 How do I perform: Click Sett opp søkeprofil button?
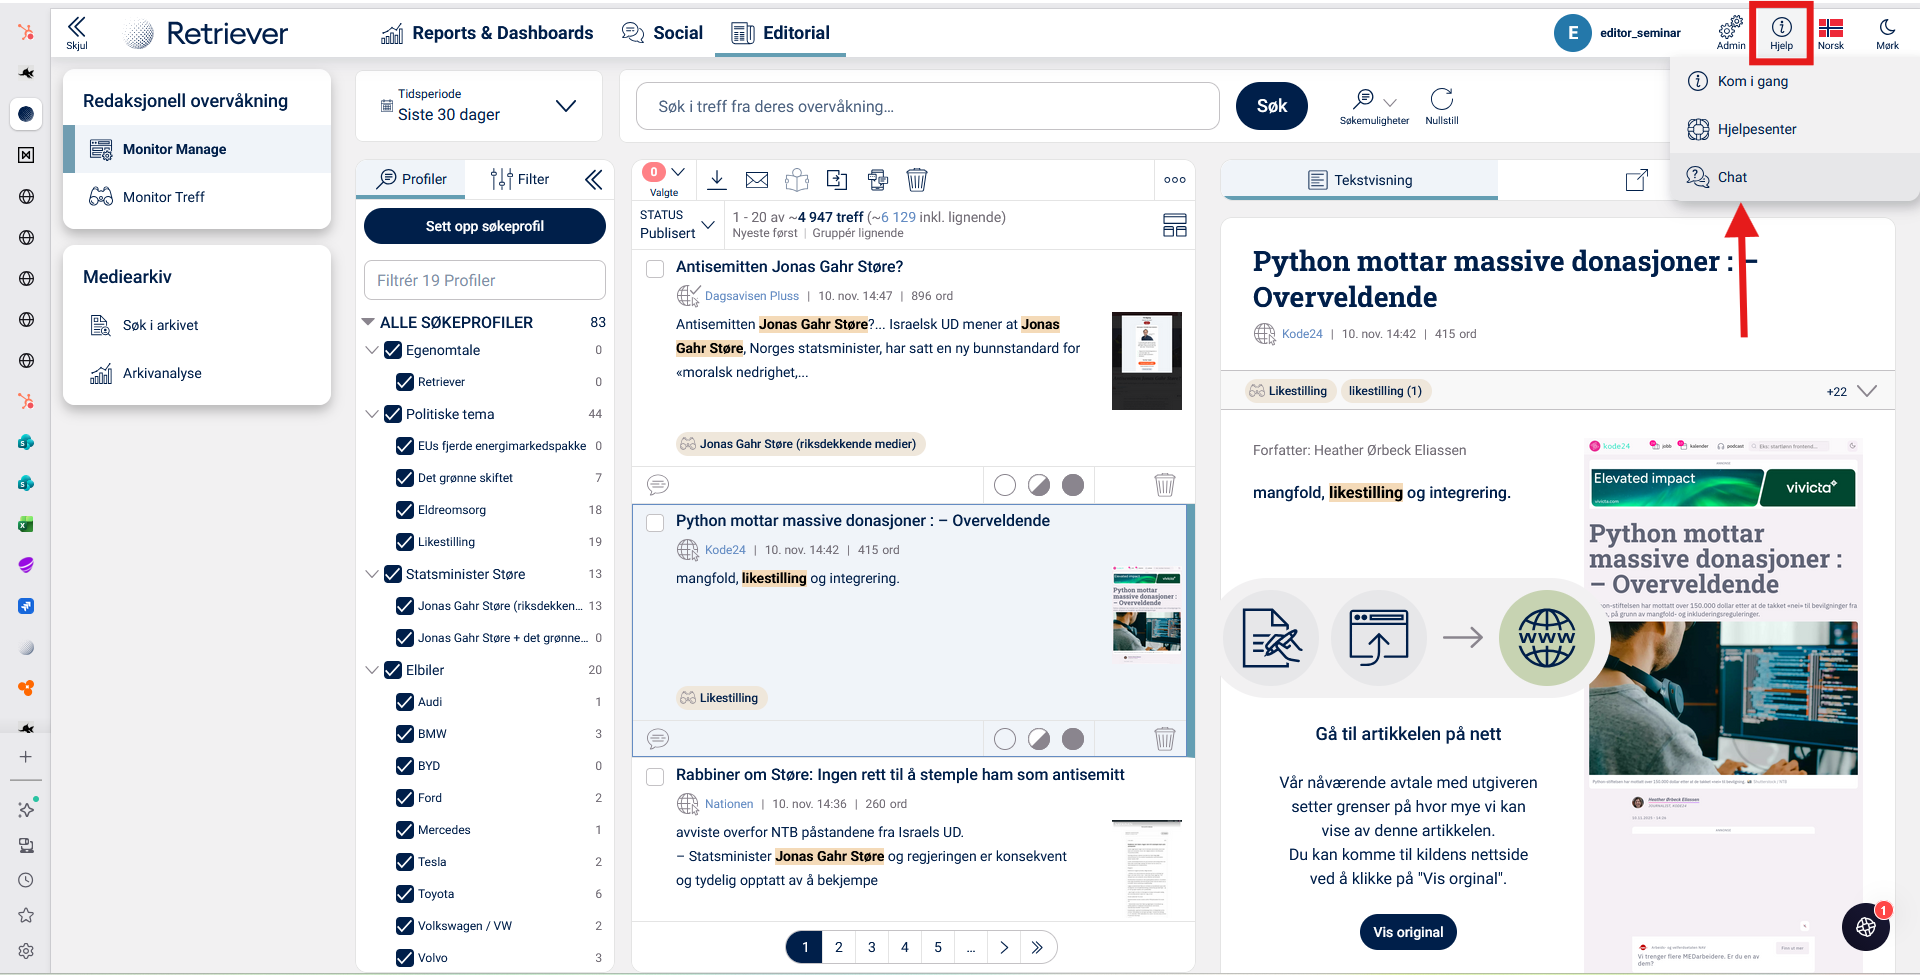point(485,226)
